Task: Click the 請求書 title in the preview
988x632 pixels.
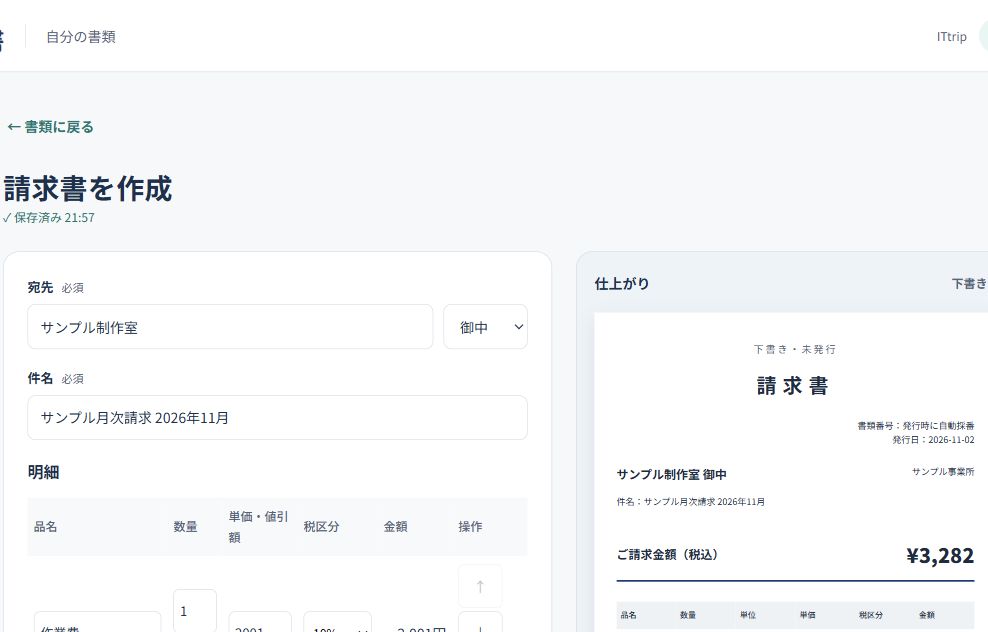Action: (793, 386)
